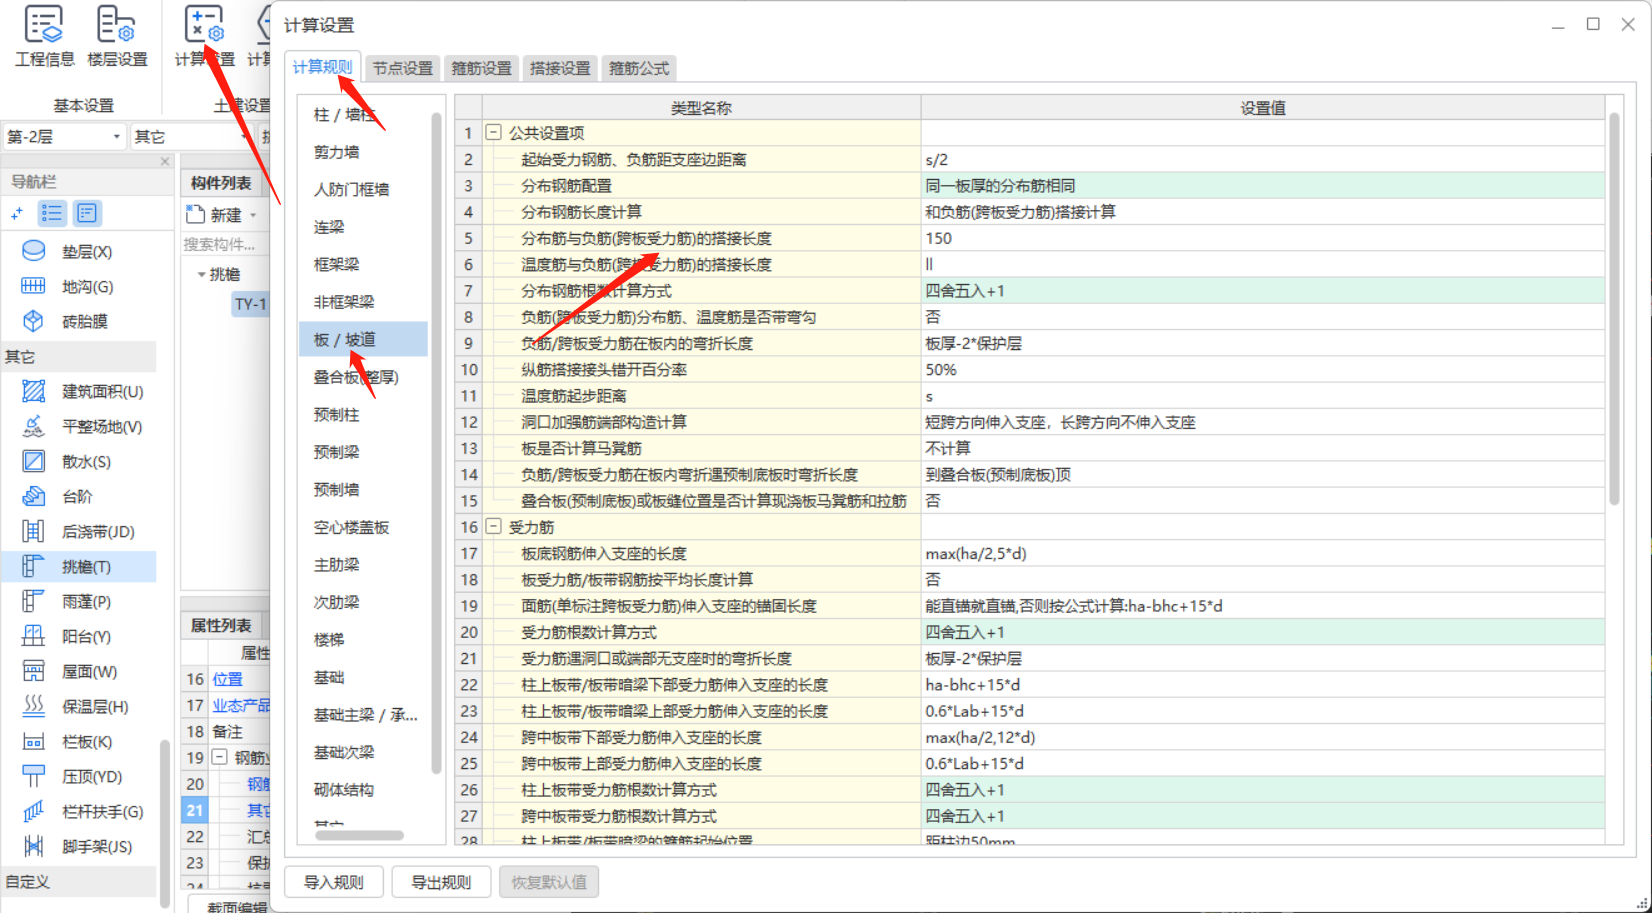This screenshot has height=913, width=1652.
Task: Collapse row 19 钢筋 property group
Action: 220,757
